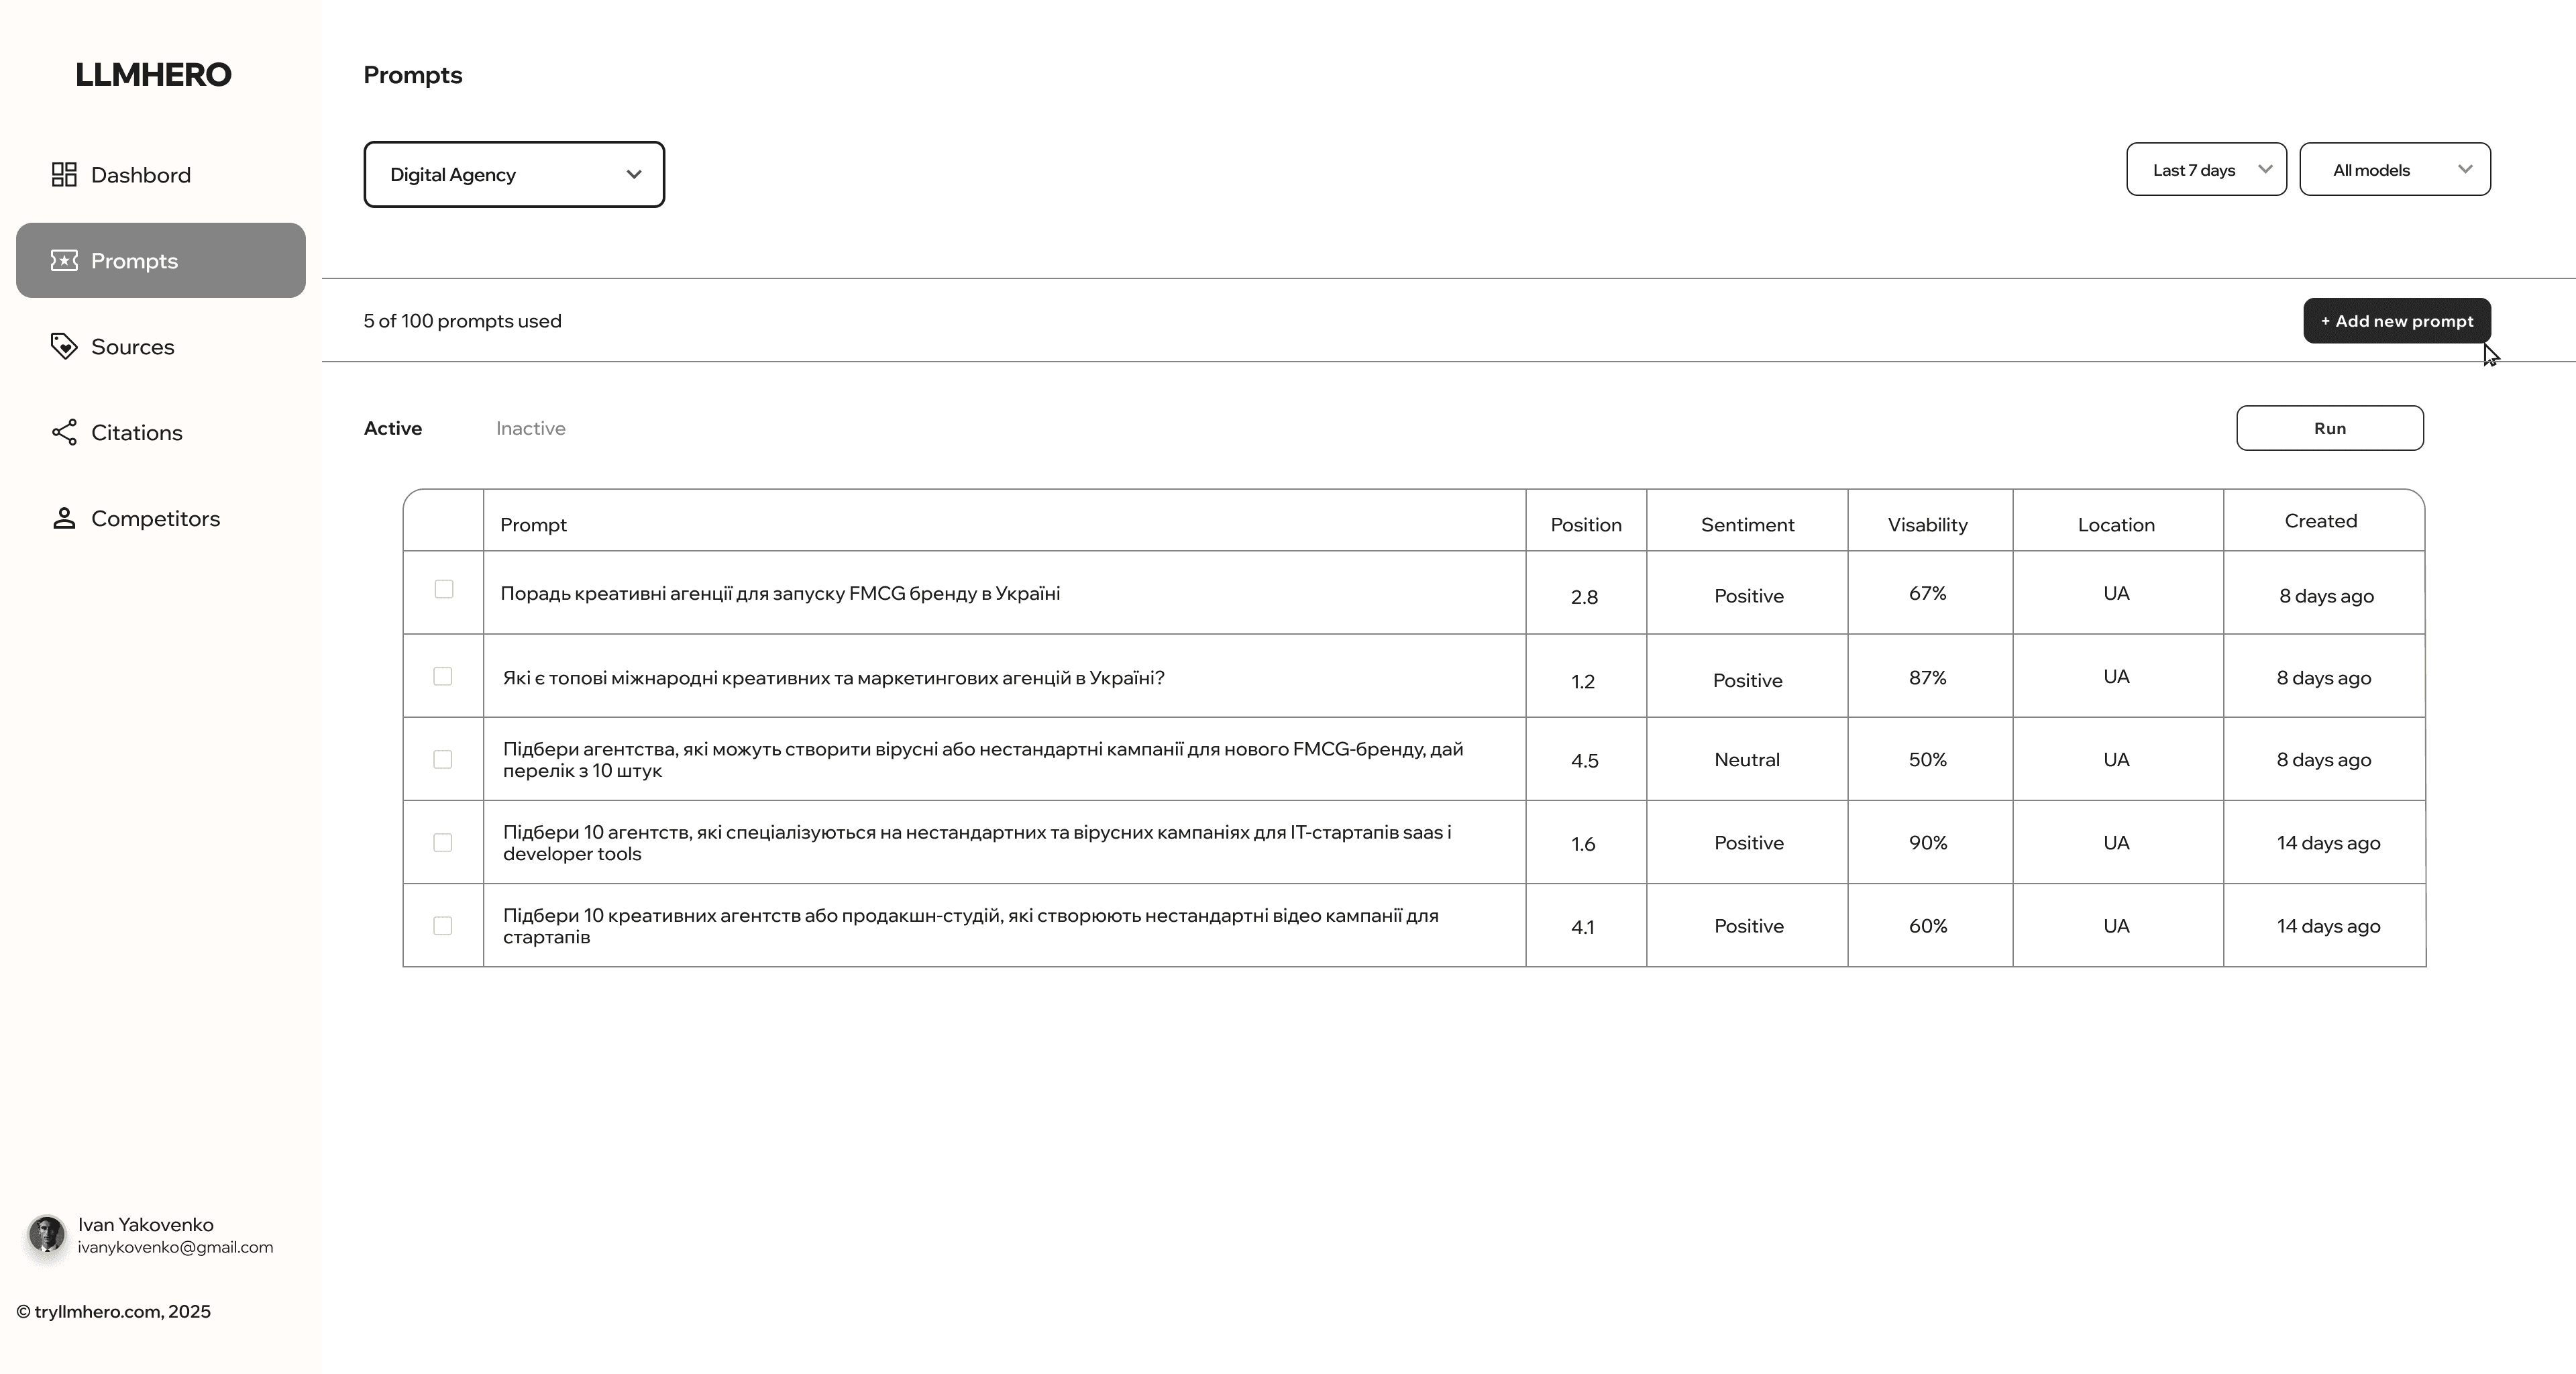Viewport: 2576px width, 1374px height.
Task: Click the Run button
Action: point(2329,428)
